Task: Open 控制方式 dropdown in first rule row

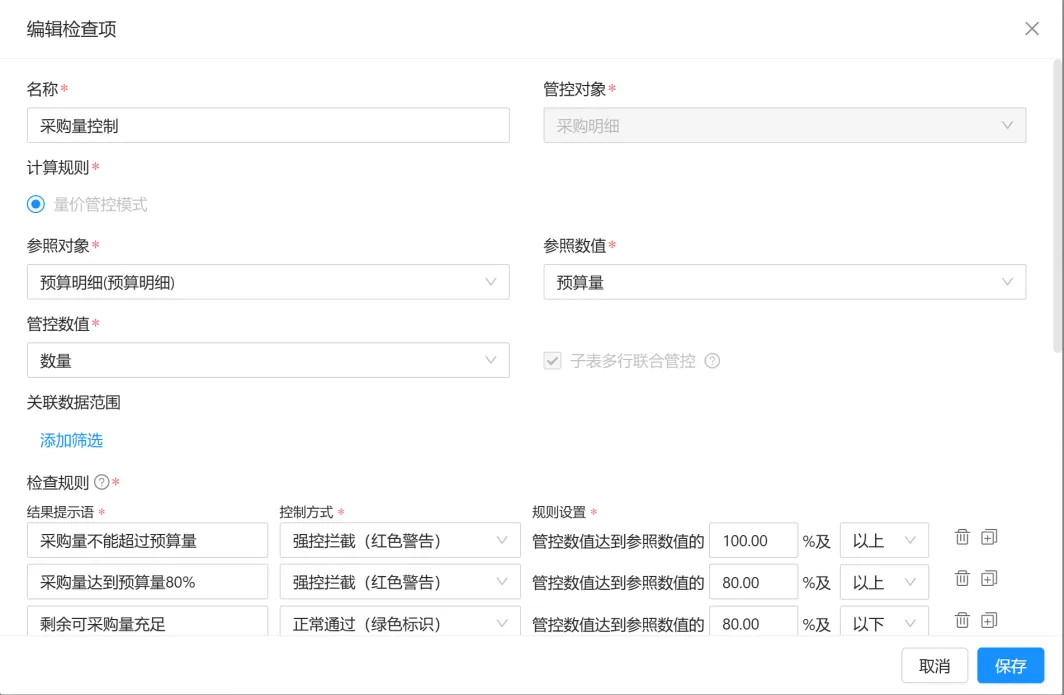Action: click(x=399, y=541)
